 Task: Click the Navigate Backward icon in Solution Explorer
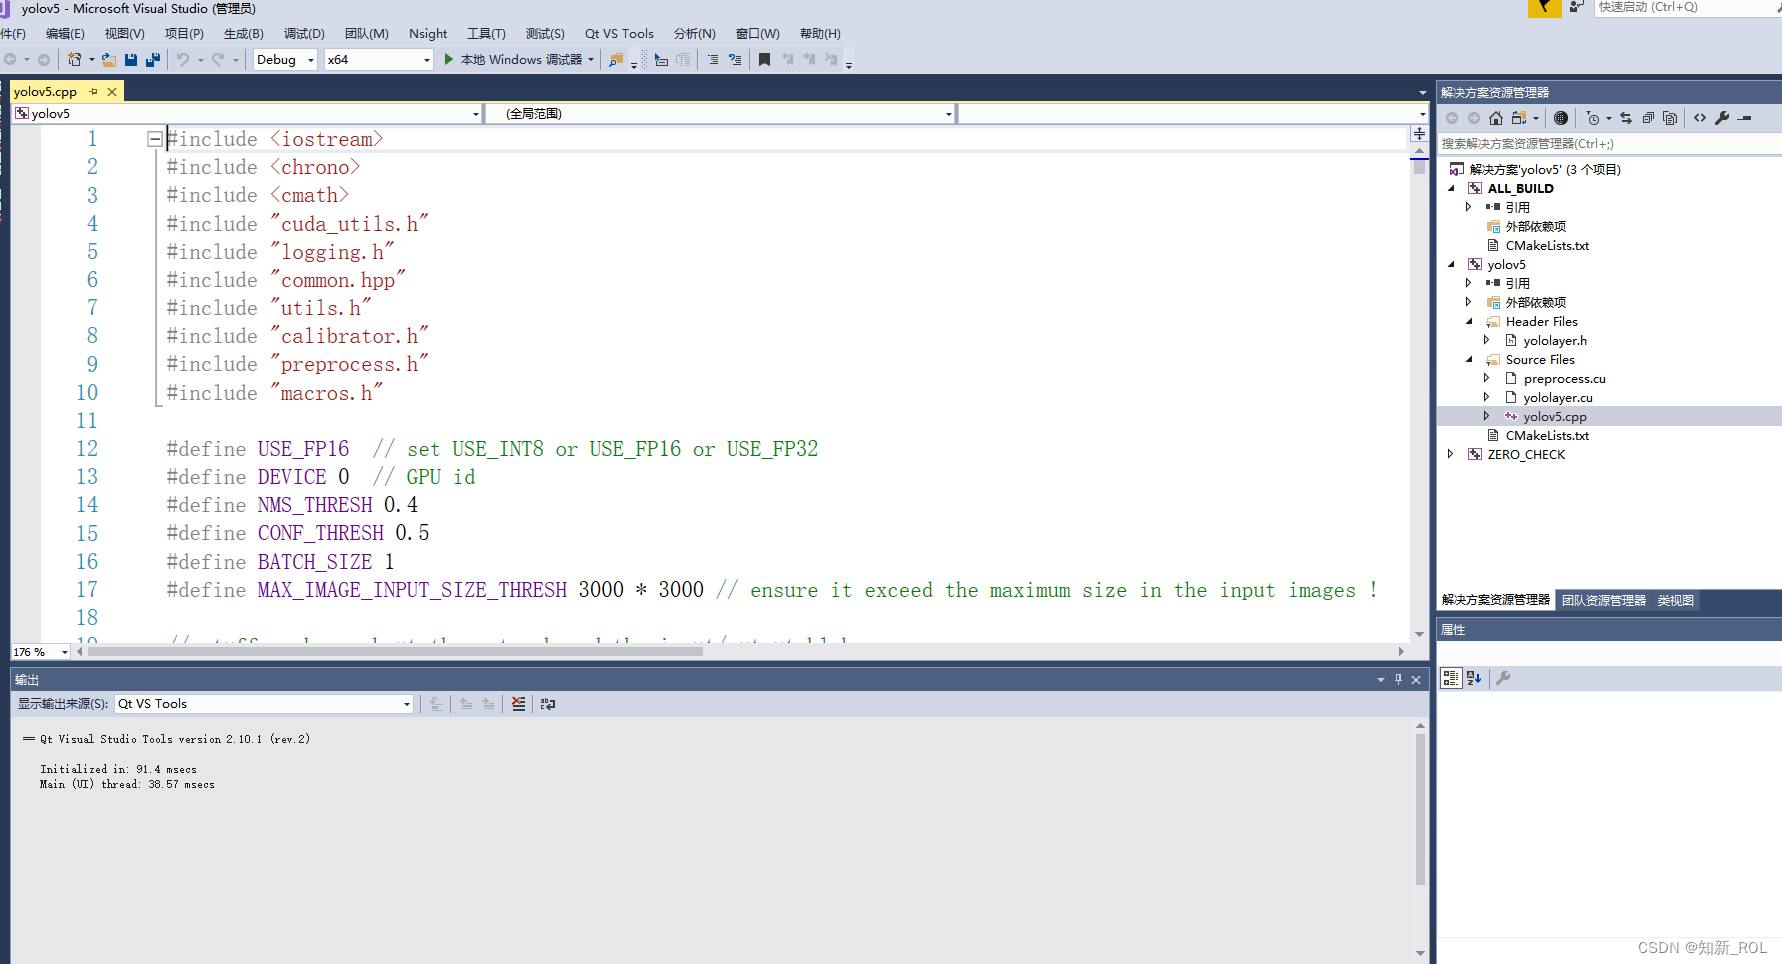click(1452, 118)
